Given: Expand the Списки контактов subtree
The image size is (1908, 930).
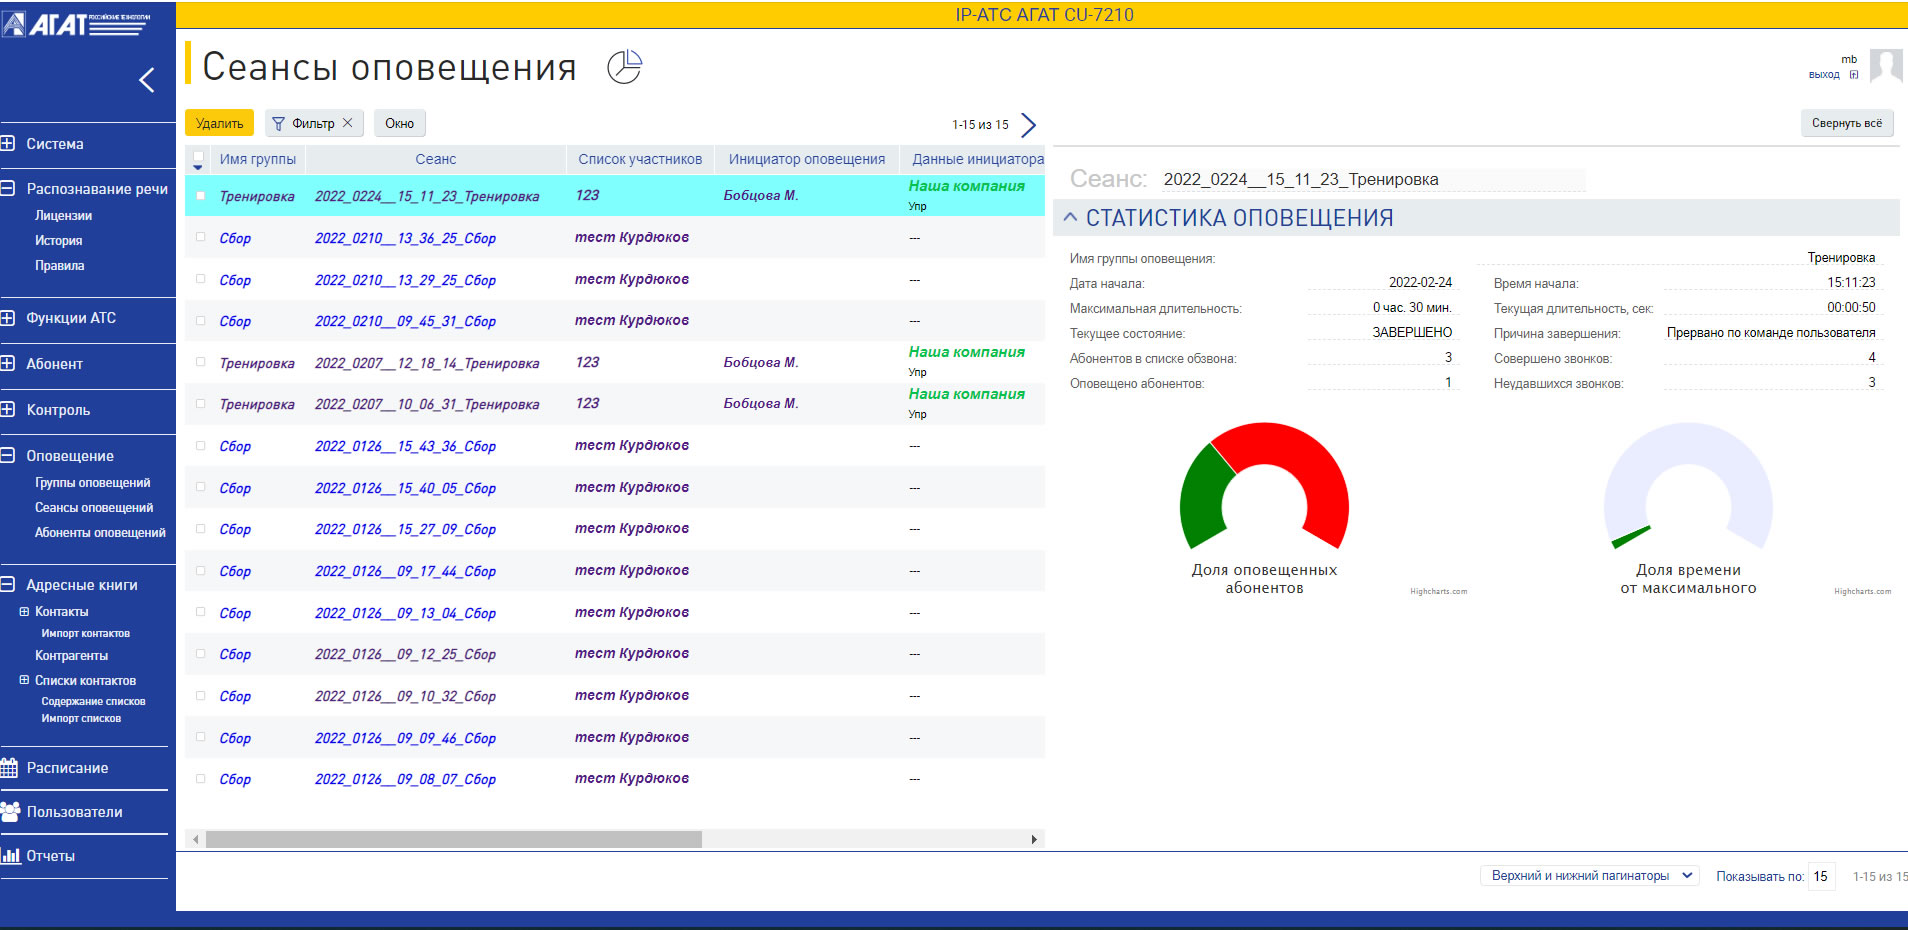Looking at the screenshot, I should [x=24, y=680].
